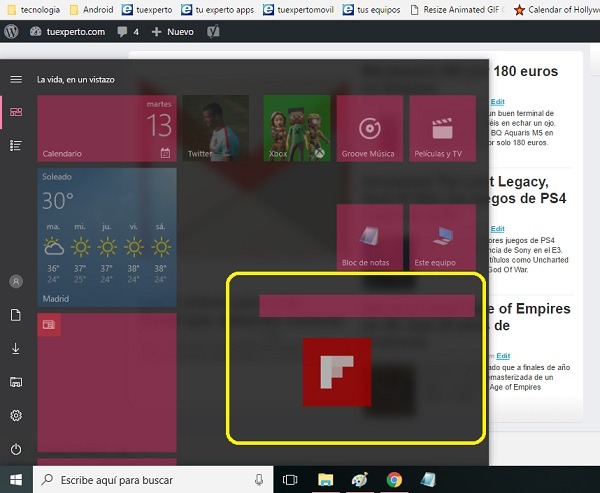Open the Madrid weather tile
The width and height of the screenshot is (600, 493).
[107, 237]
